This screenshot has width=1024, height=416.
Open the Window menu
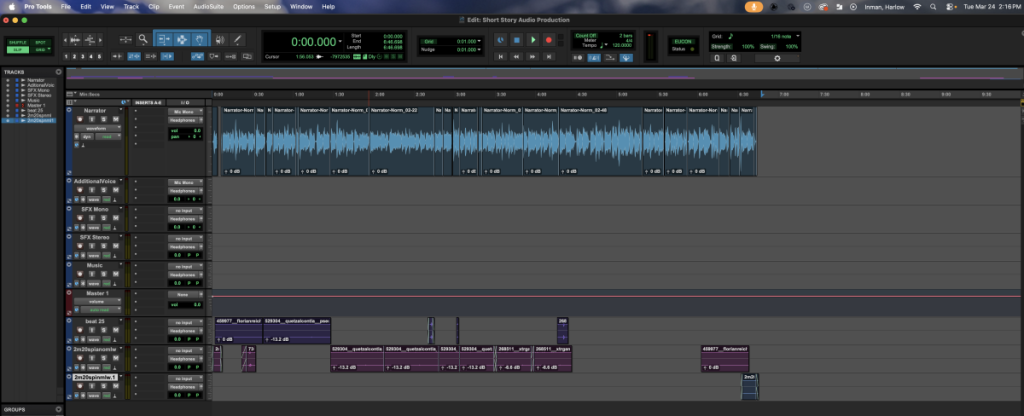click(x=301, y=7)
